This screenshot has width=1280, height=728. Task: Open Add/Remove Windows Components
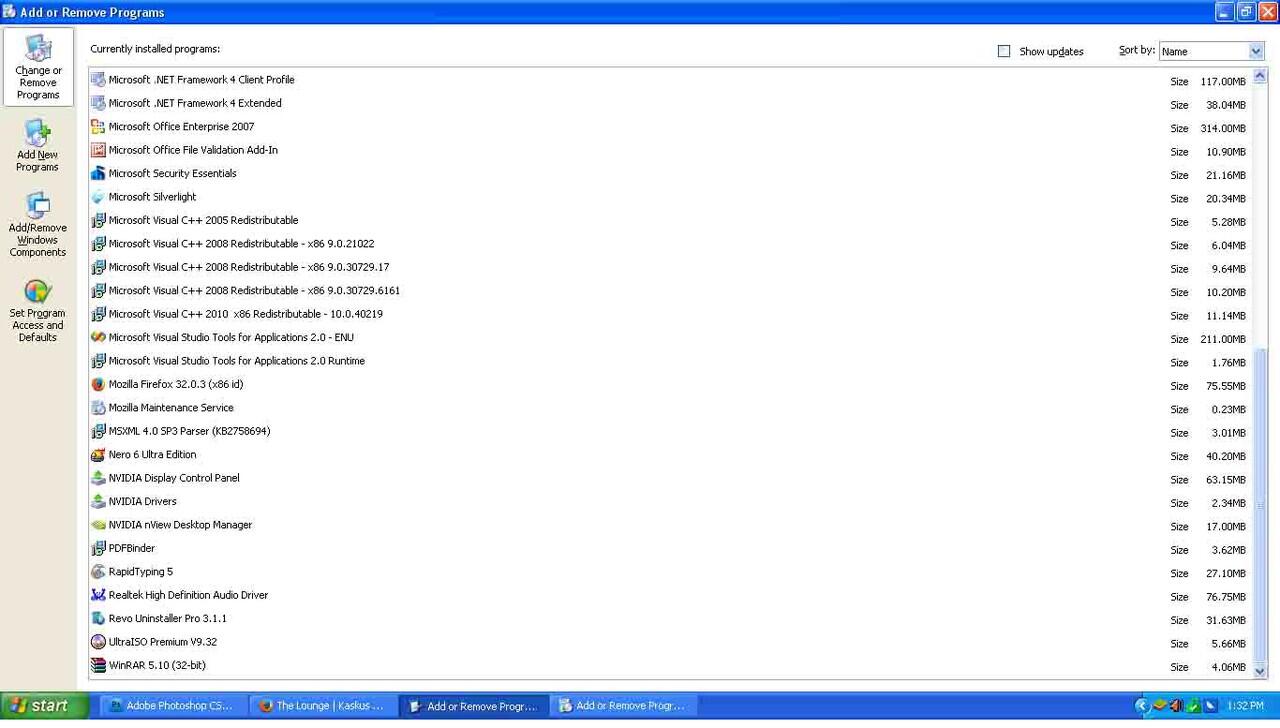pos(37,225)
